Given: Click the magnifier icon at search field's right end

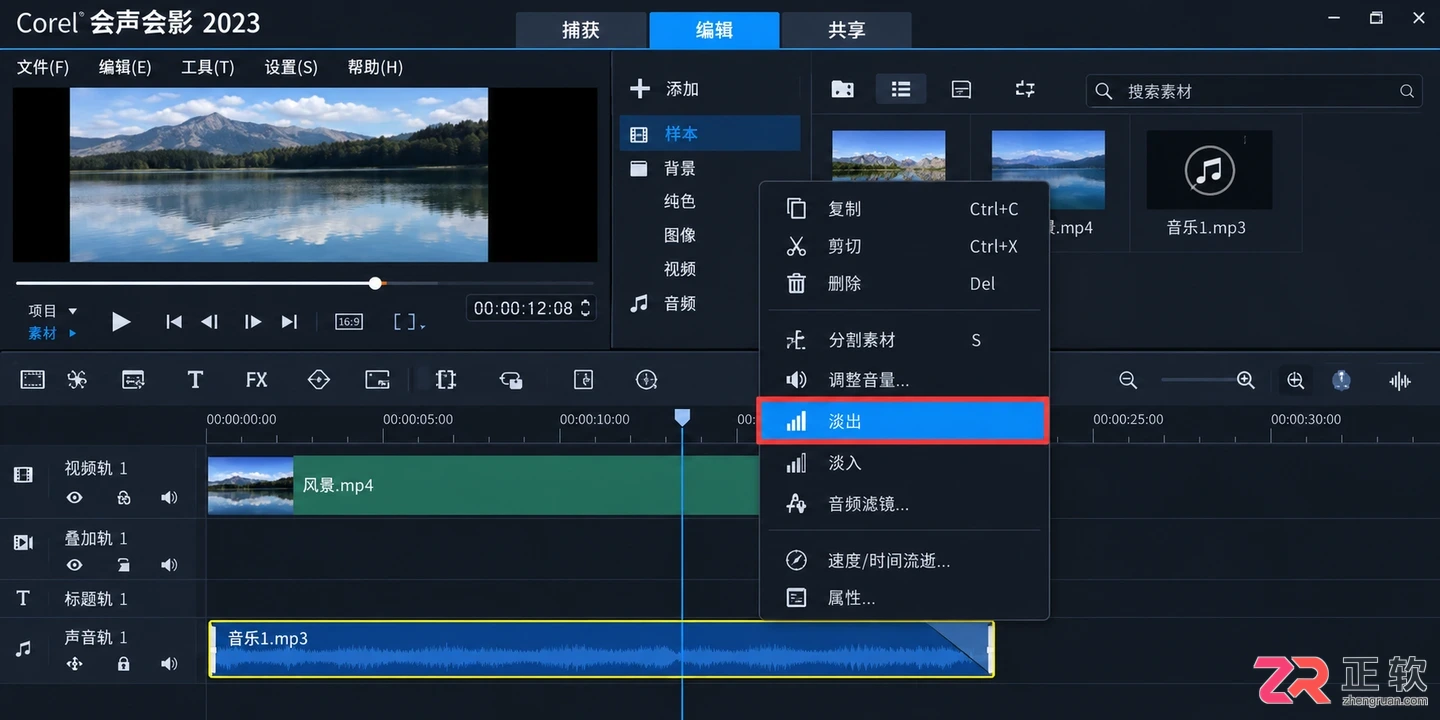Looking at the screenshot, I should [x=1407, y=91].
